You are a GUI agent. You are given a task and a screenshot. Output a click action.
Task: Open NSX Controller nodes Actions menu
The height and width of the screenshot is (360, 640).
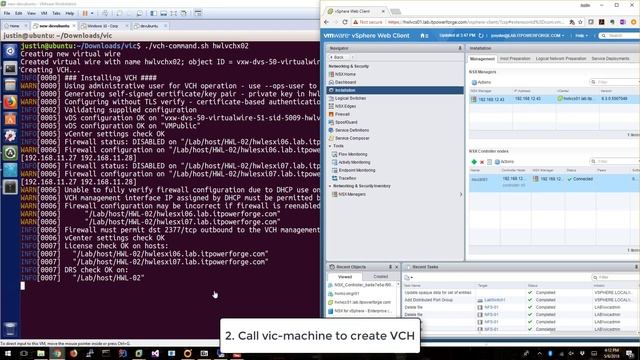pos(504,162)
